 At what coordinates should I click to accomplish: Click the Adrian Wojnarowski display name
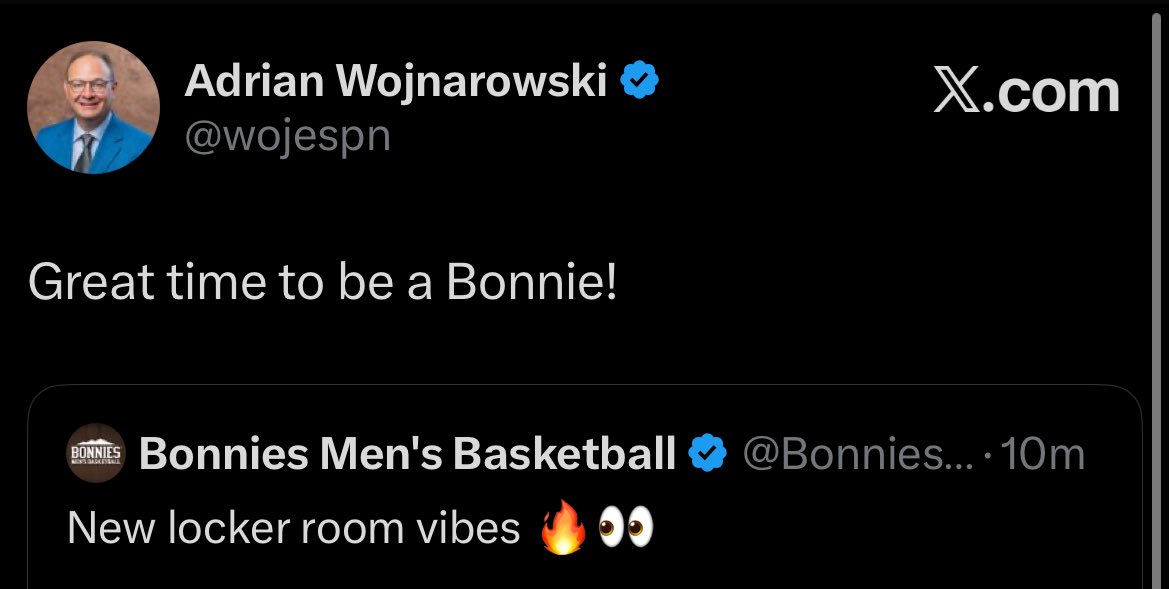tap(396, 81)
